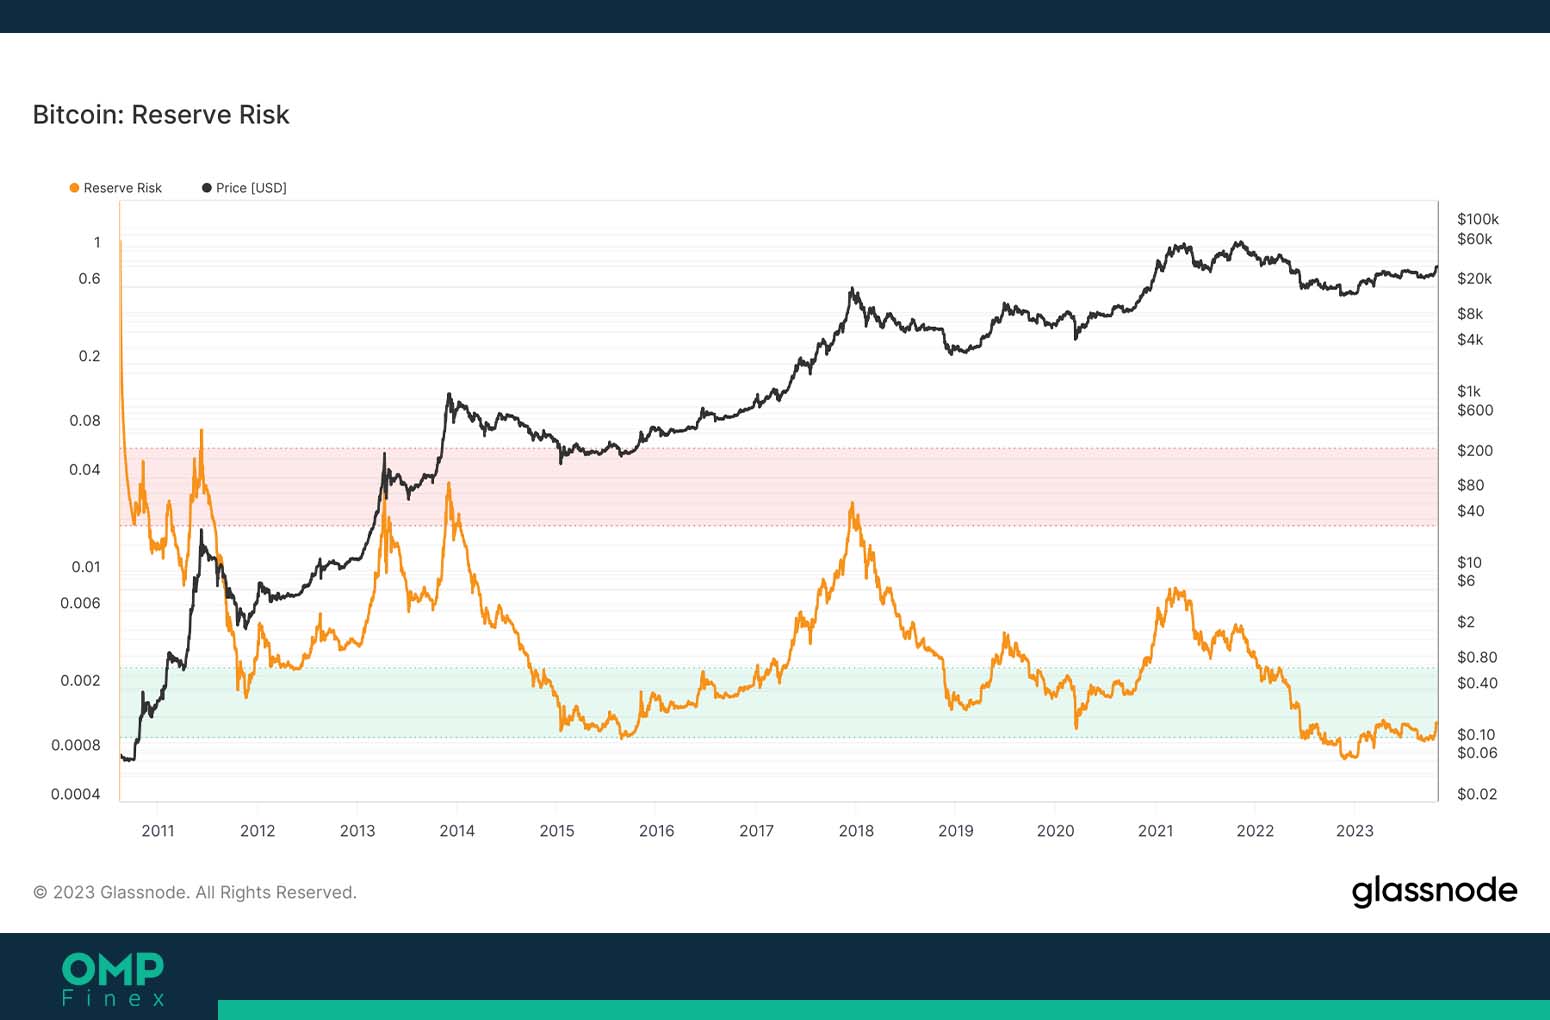Select the 2022 x-axis label
Screen dimensions: 1550x1020
click(x=1256, y=831)
